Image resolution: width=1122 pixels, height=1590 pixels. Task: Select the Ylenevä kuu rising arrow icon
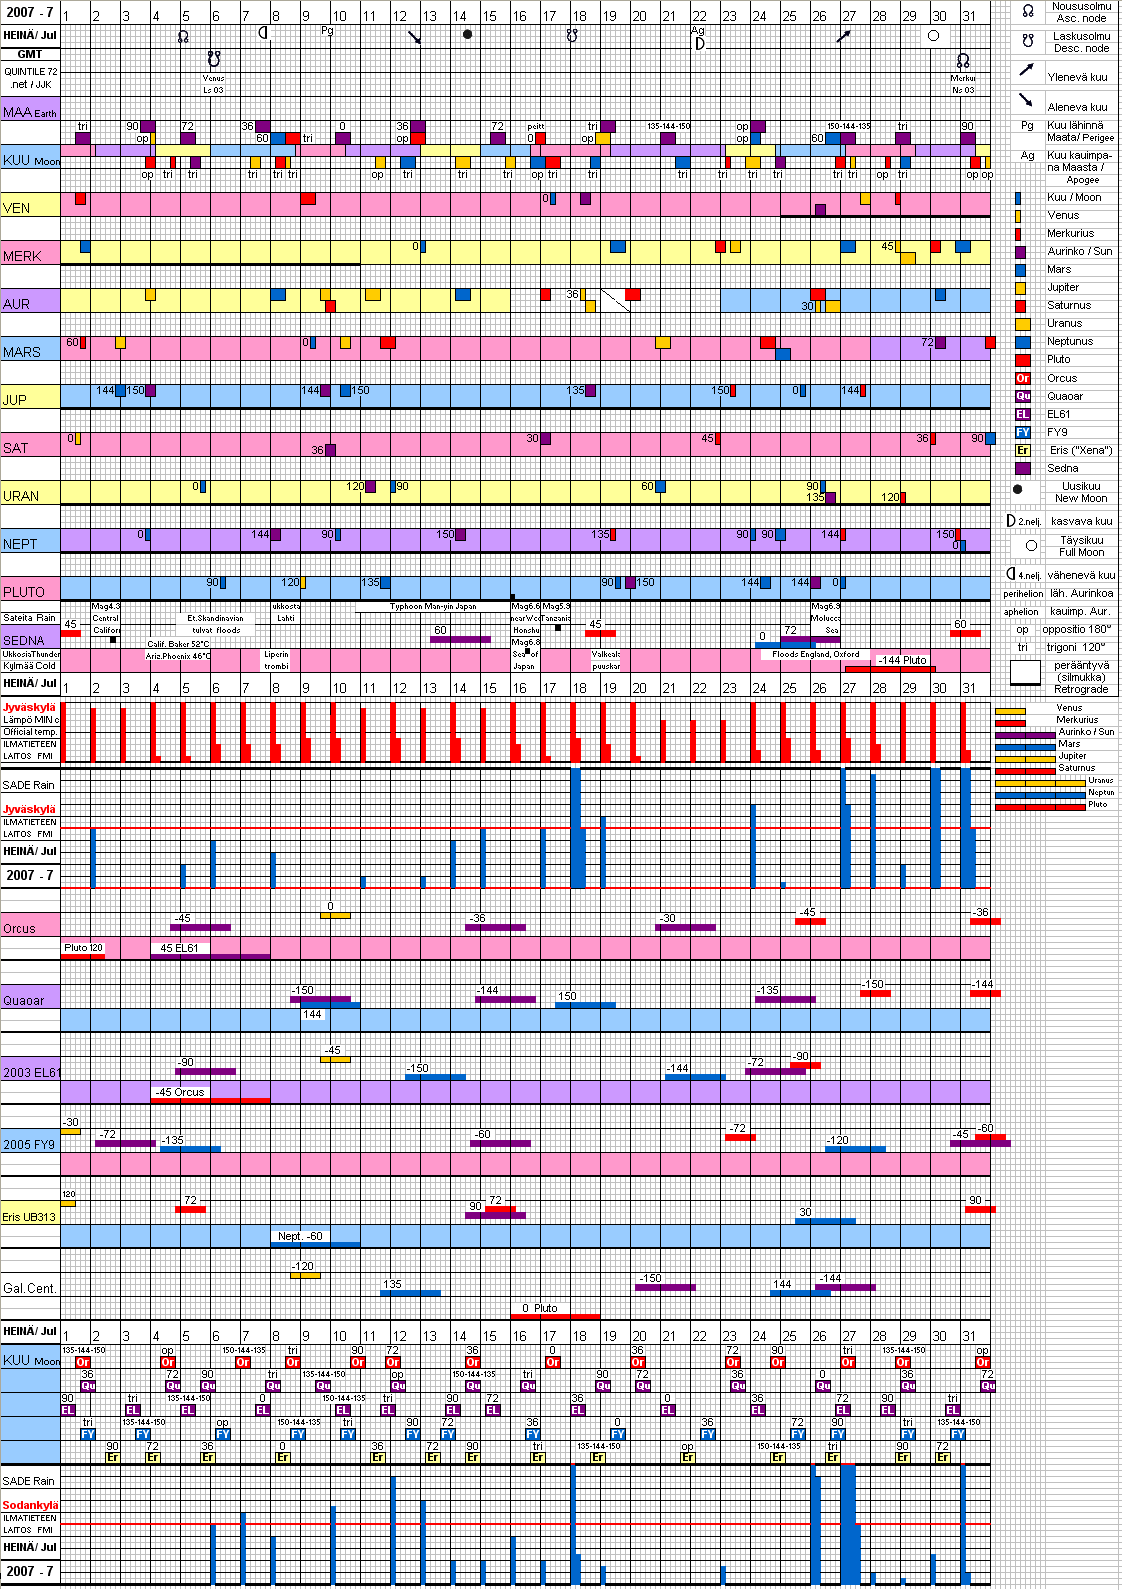coord(1026,70)
